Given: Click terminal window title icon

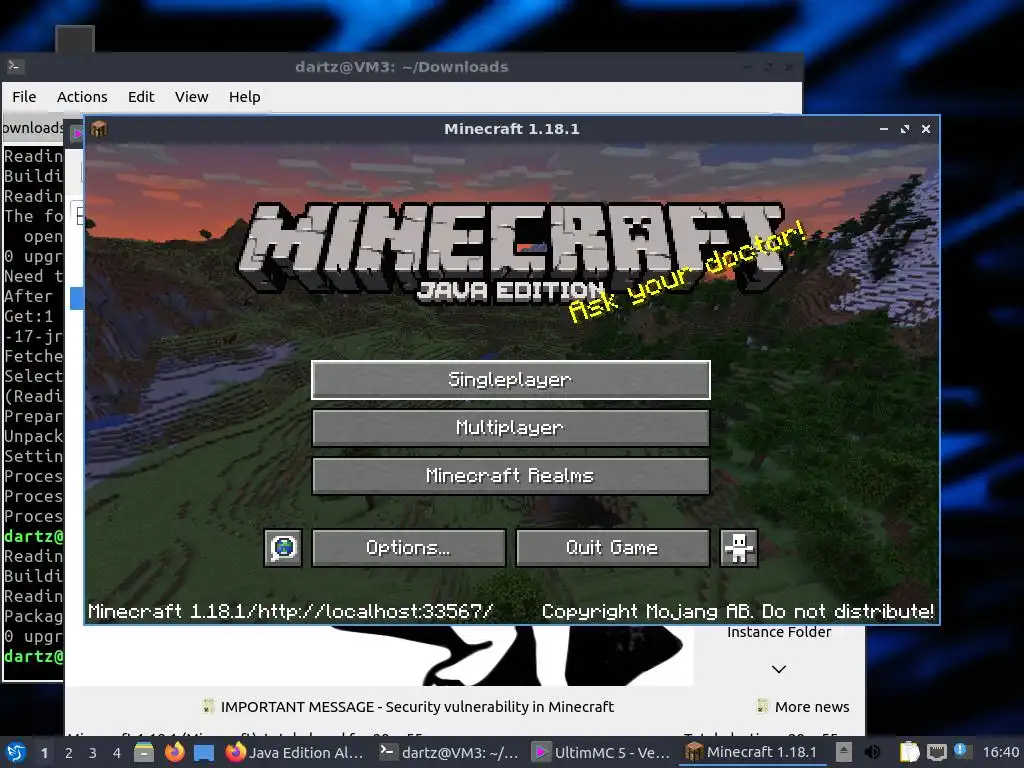Looking at the screenshot, I should 15,66.
